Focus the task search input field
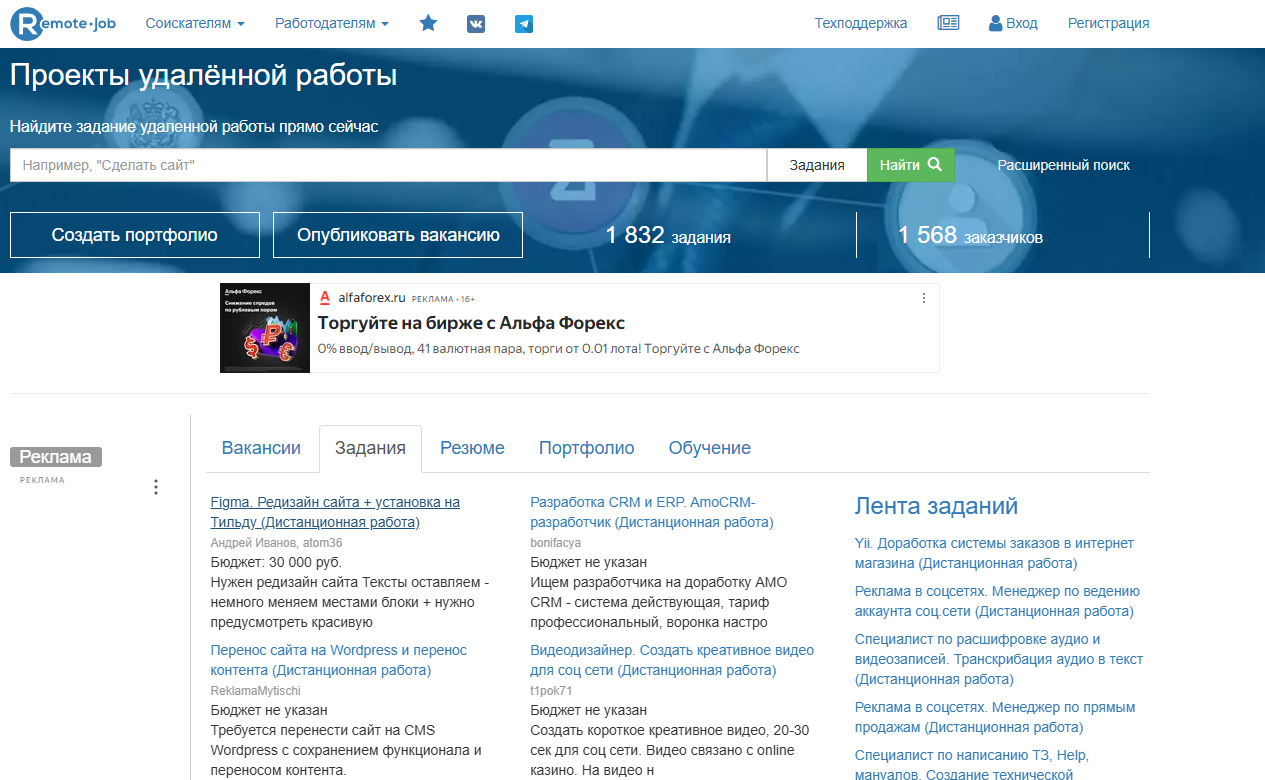 pyautogui.click(x=388, y=165)
